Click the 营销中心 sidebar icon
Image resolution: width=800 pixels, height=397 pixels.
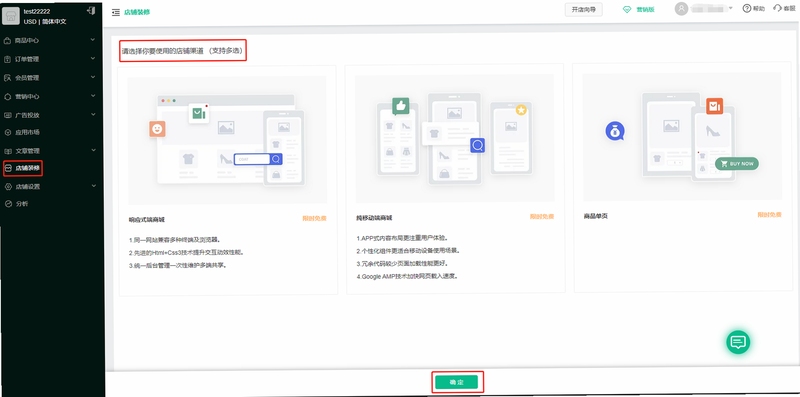click(8, 96)
